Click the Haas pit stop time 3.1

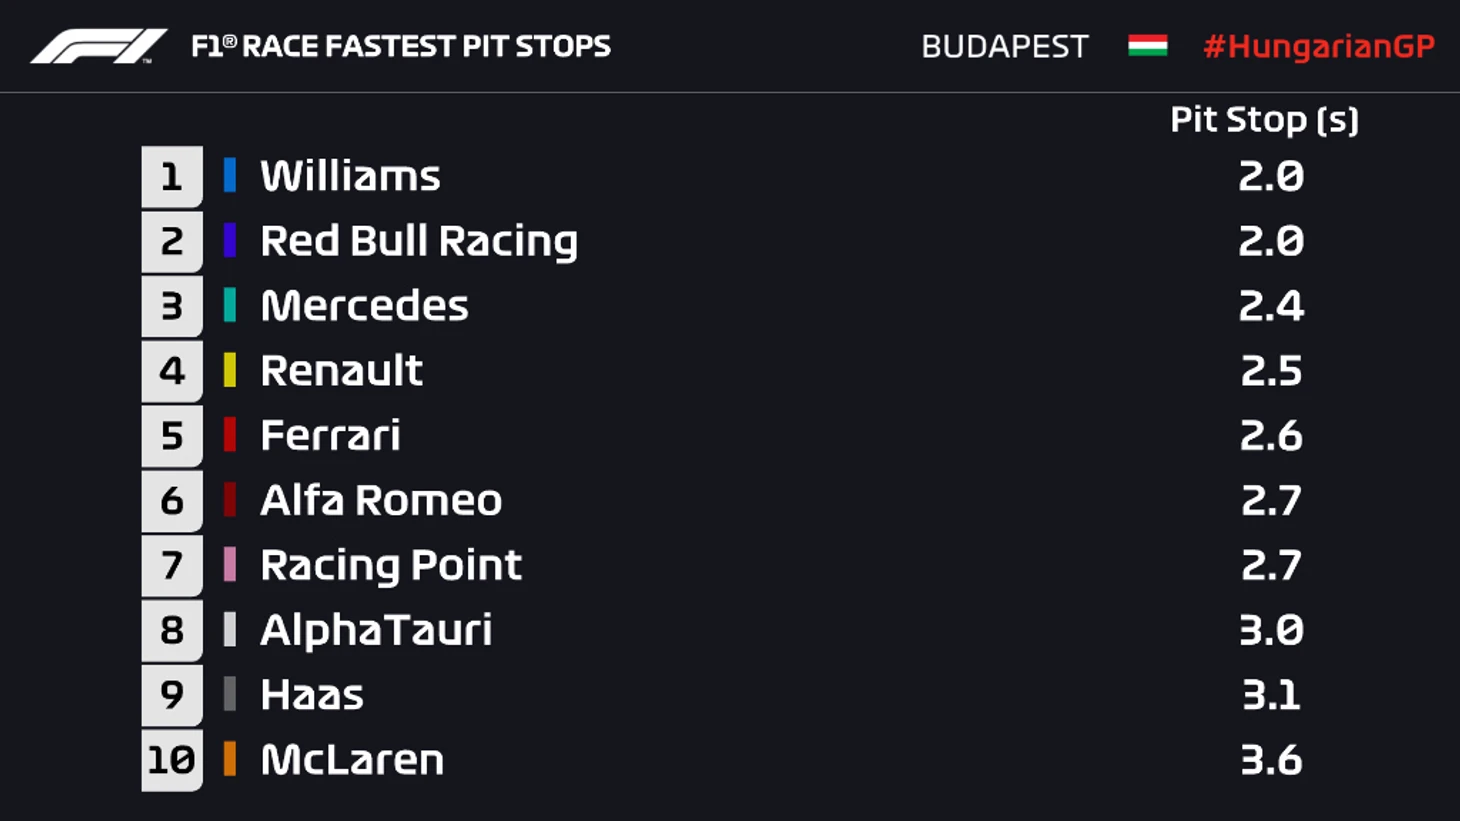coord(1271,695)
